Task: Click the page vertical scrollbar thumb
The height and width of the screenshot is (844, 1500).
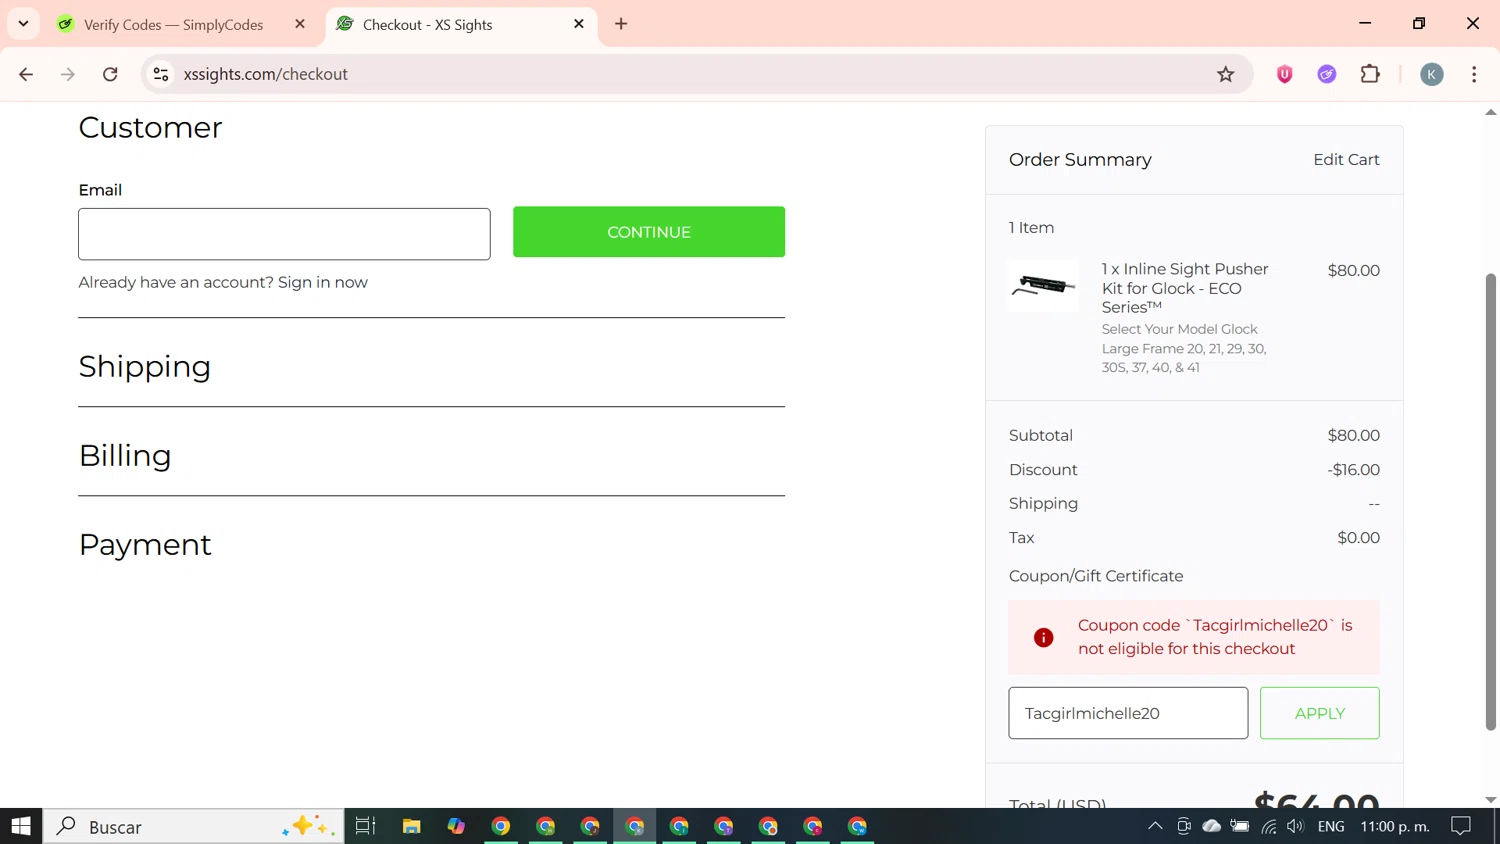Action: point(1491,502)
